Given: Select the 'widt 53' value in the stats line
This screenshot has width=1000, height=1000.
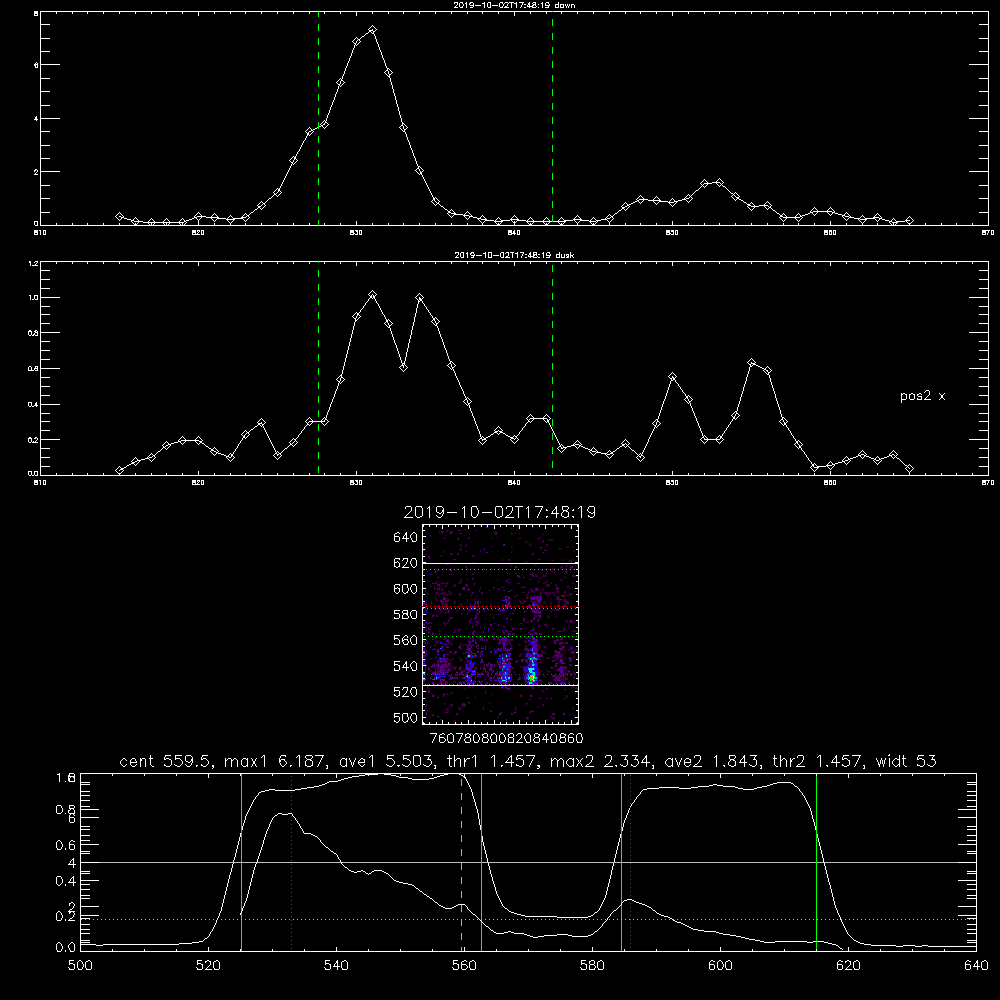Looking at the screenshot, I should pos(906,761).
